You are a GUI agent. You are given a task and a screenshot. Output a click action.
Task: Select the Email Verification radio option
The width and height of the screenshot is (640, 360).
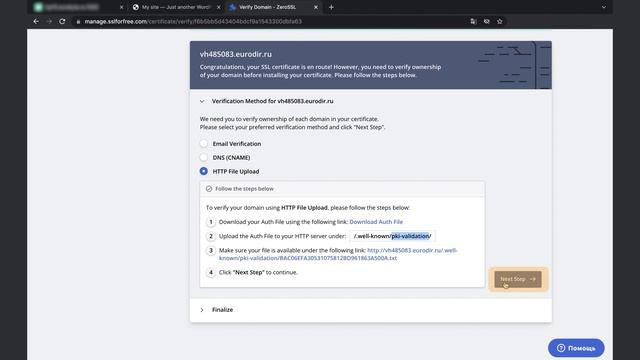(204, 144)
